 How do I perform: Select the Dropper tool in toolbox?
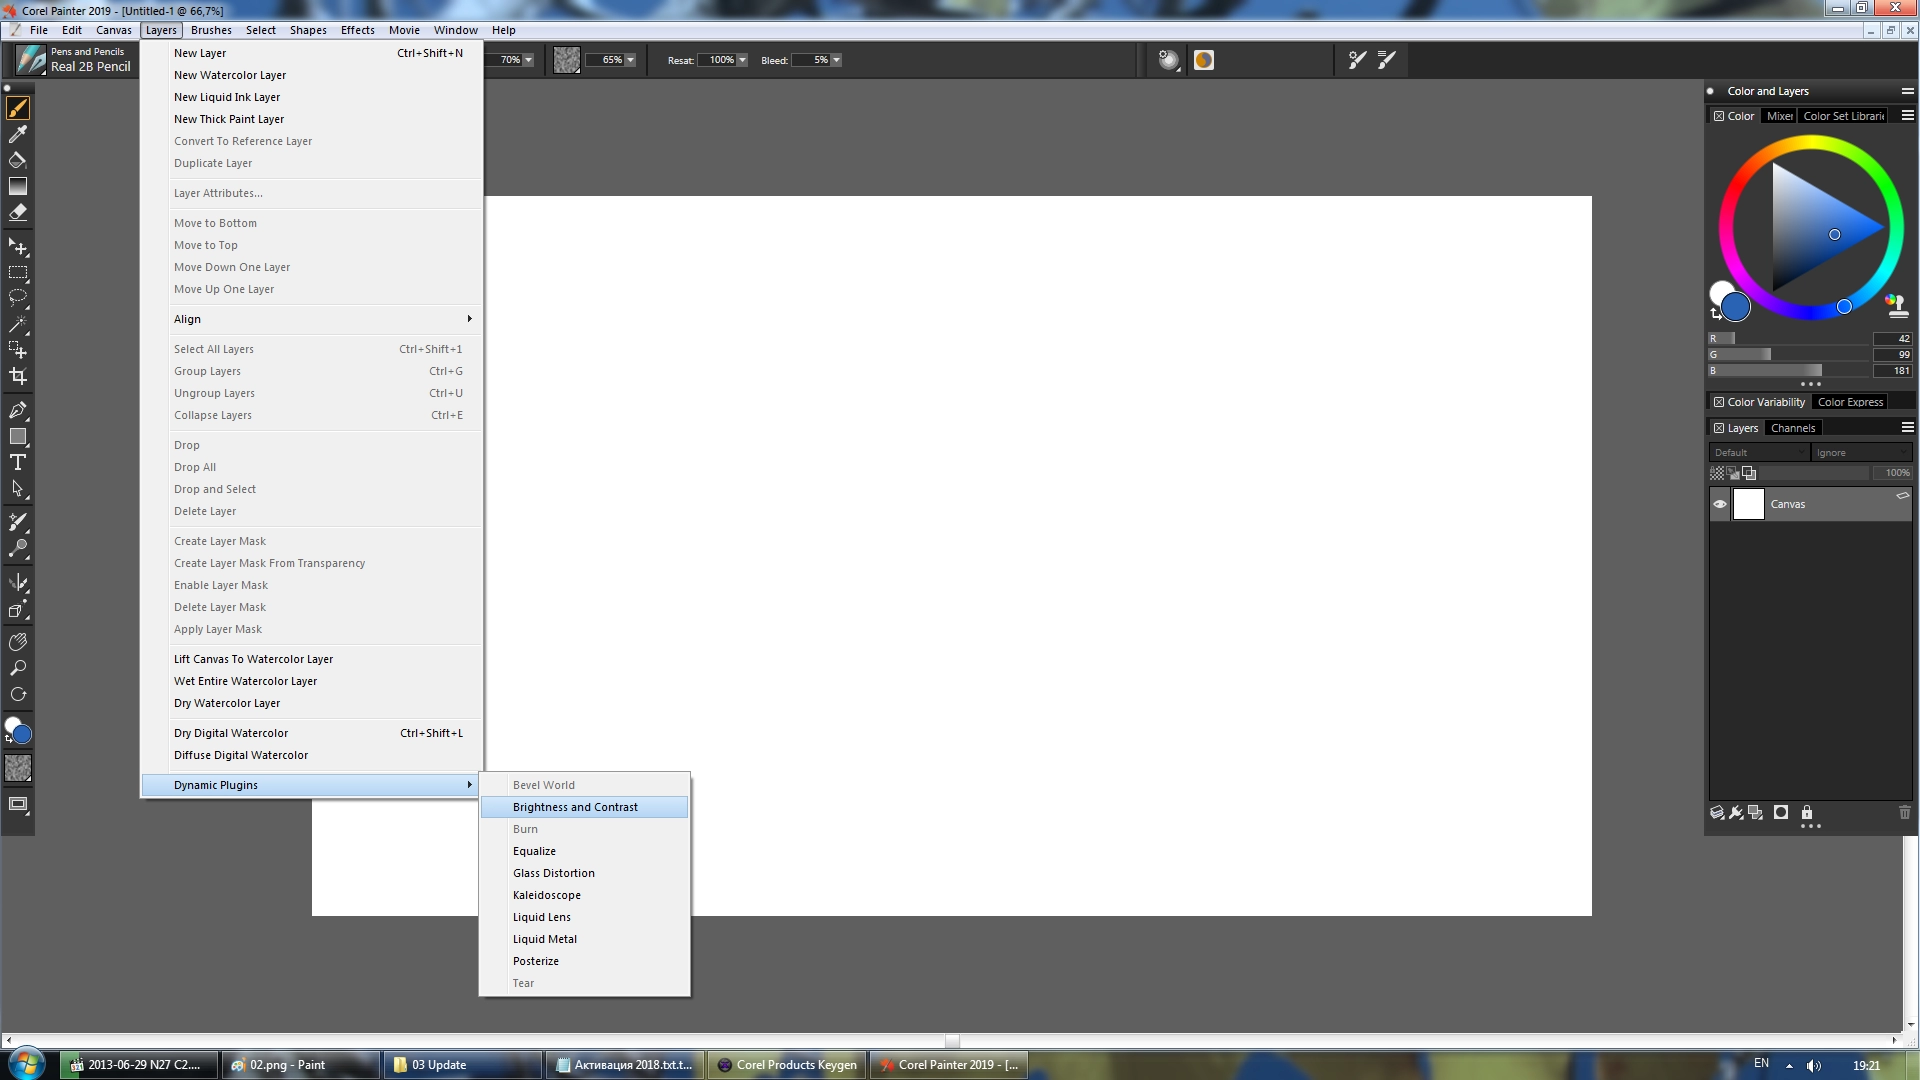point(18,134)
